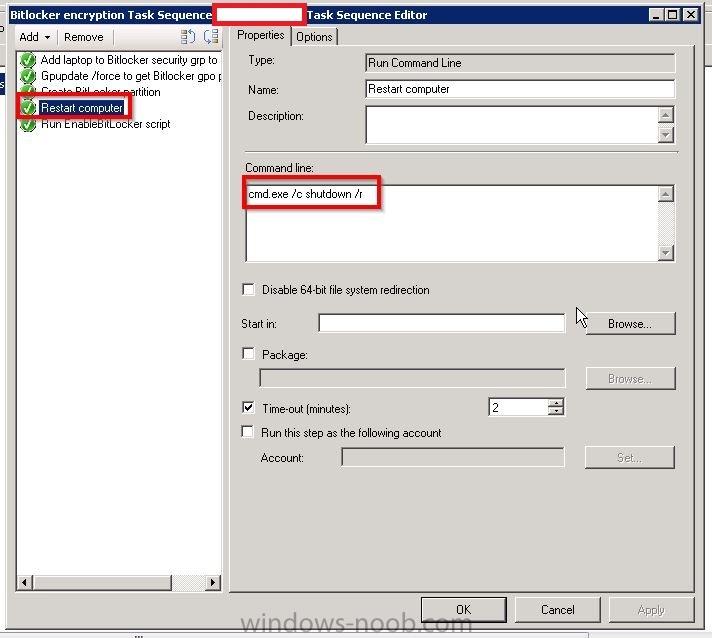The image size is (712, 638).
Task: Click green check icon of Run EnableBitLocker step
Action: pos(28,124)
